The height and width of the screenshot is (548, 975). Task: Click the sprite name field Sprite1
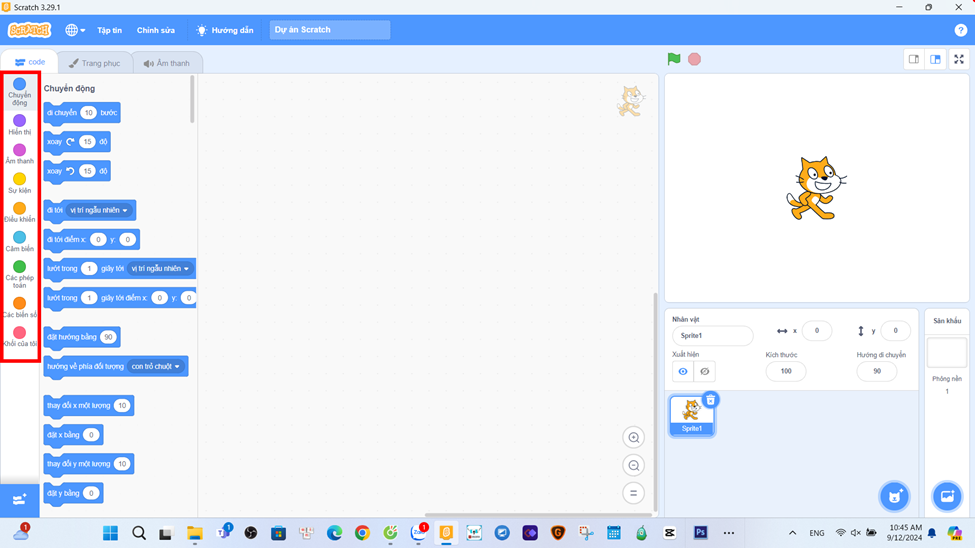[x=713, y=335]
